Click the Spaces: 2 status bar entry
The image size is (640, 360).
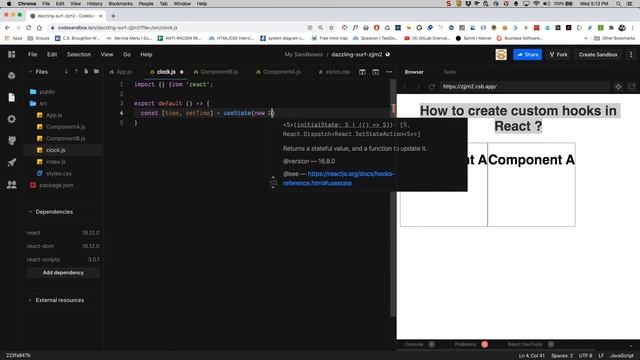click(x=562, y=356)
